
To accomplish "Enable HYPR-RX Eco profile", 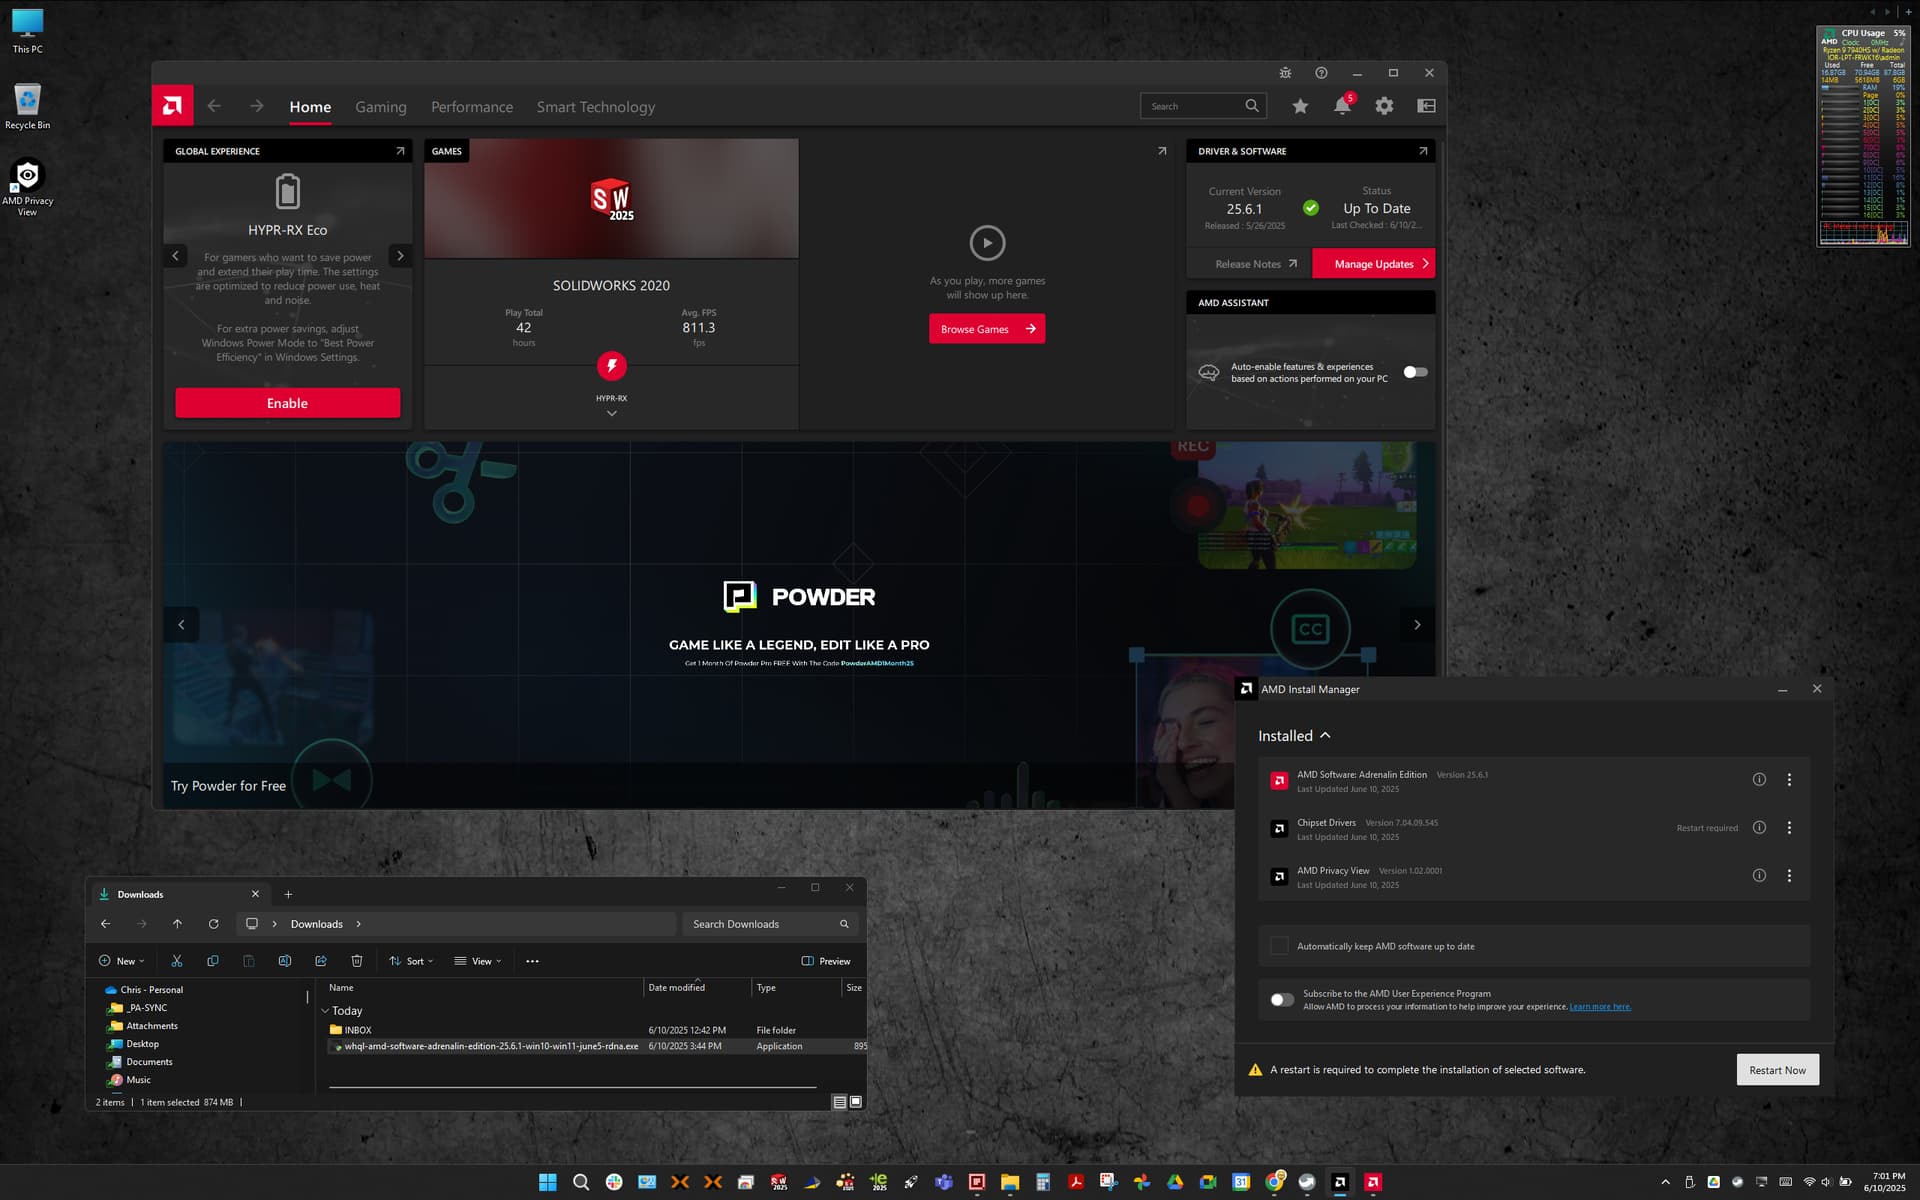I will coord(288,403).
